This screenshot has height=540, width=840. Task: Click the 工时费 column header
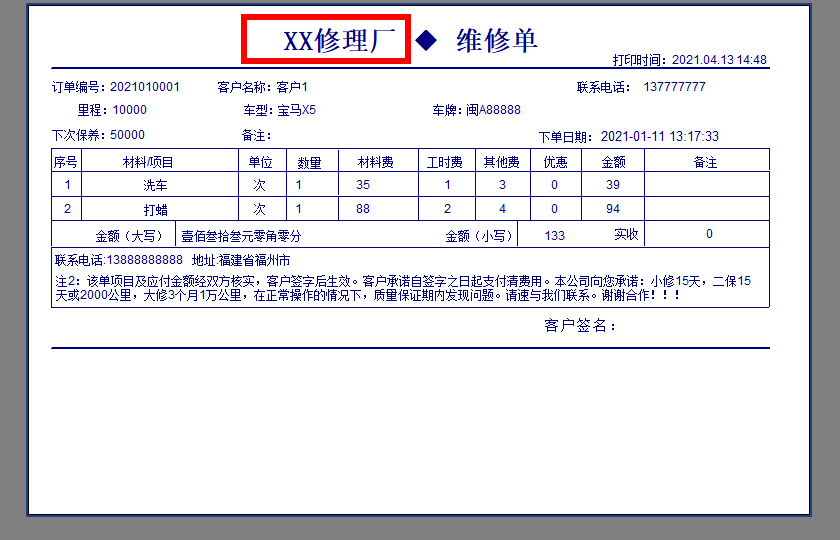pos(444,162)
